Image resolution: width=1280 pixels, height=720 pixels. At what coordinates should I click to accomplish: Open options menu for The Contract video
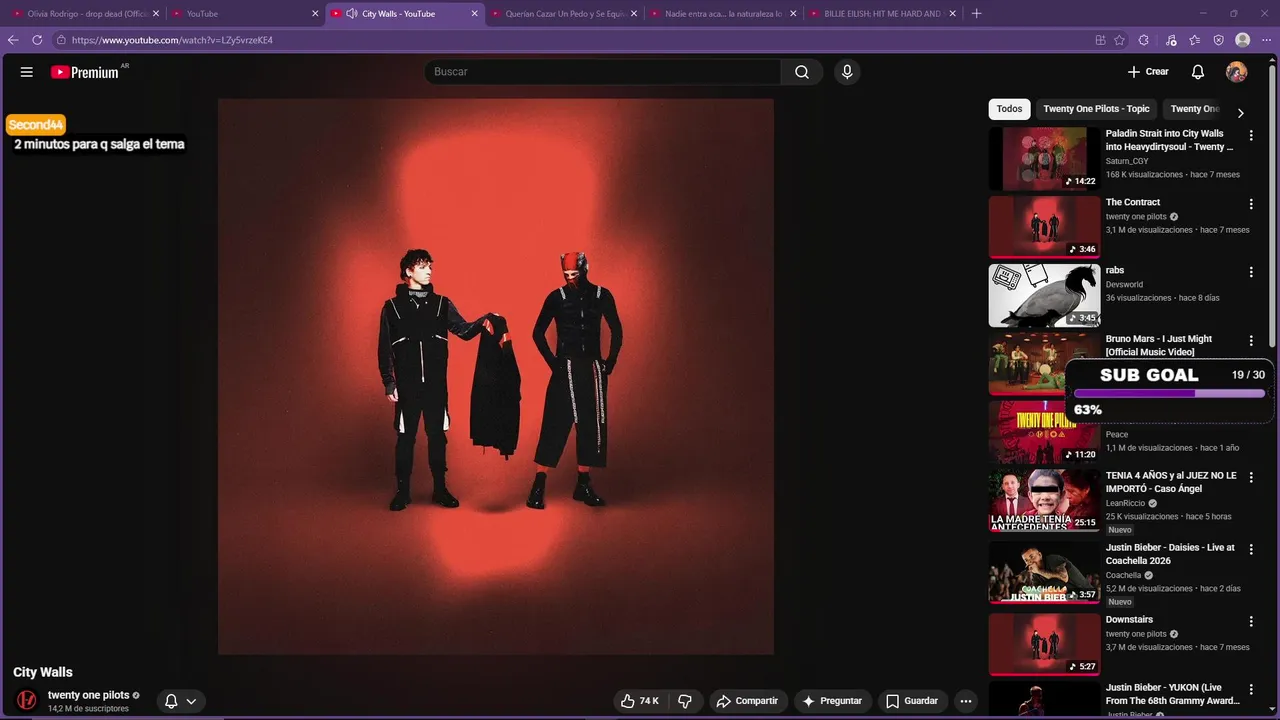pyautogui.click(x=1251, y=204)
